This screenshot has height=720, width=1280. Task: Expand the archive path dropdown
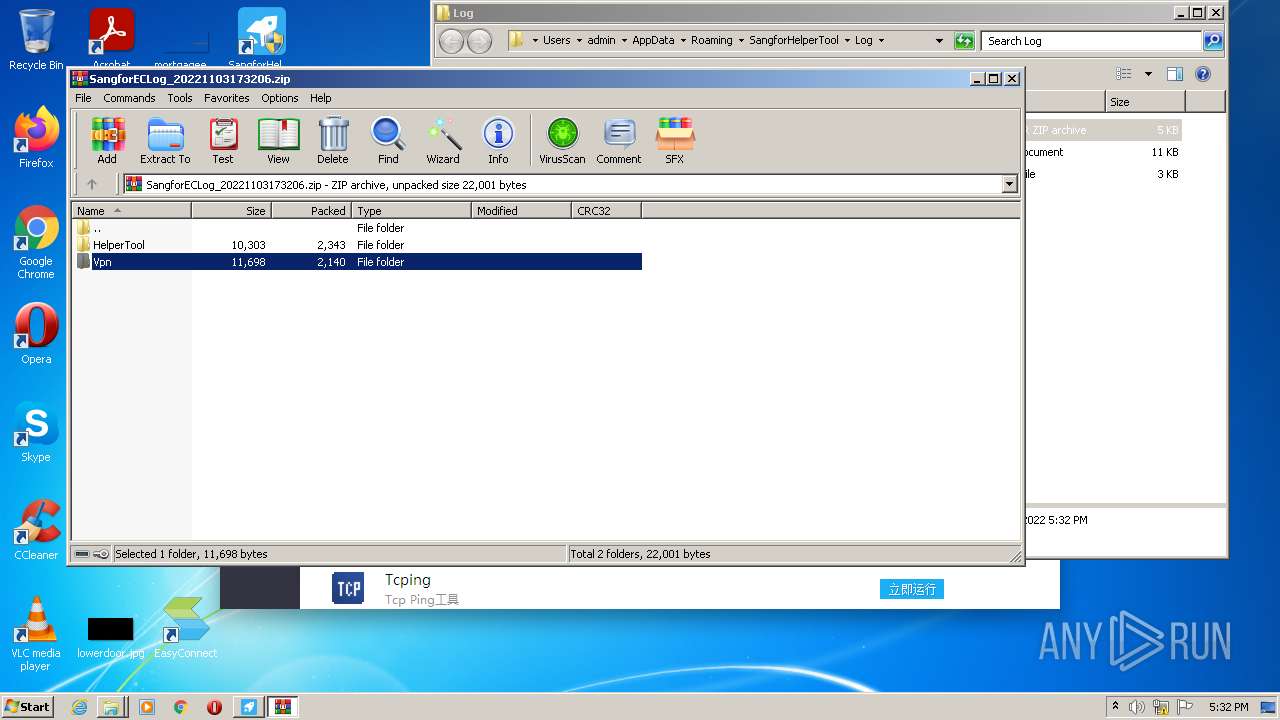click(x=1009, y=184)
